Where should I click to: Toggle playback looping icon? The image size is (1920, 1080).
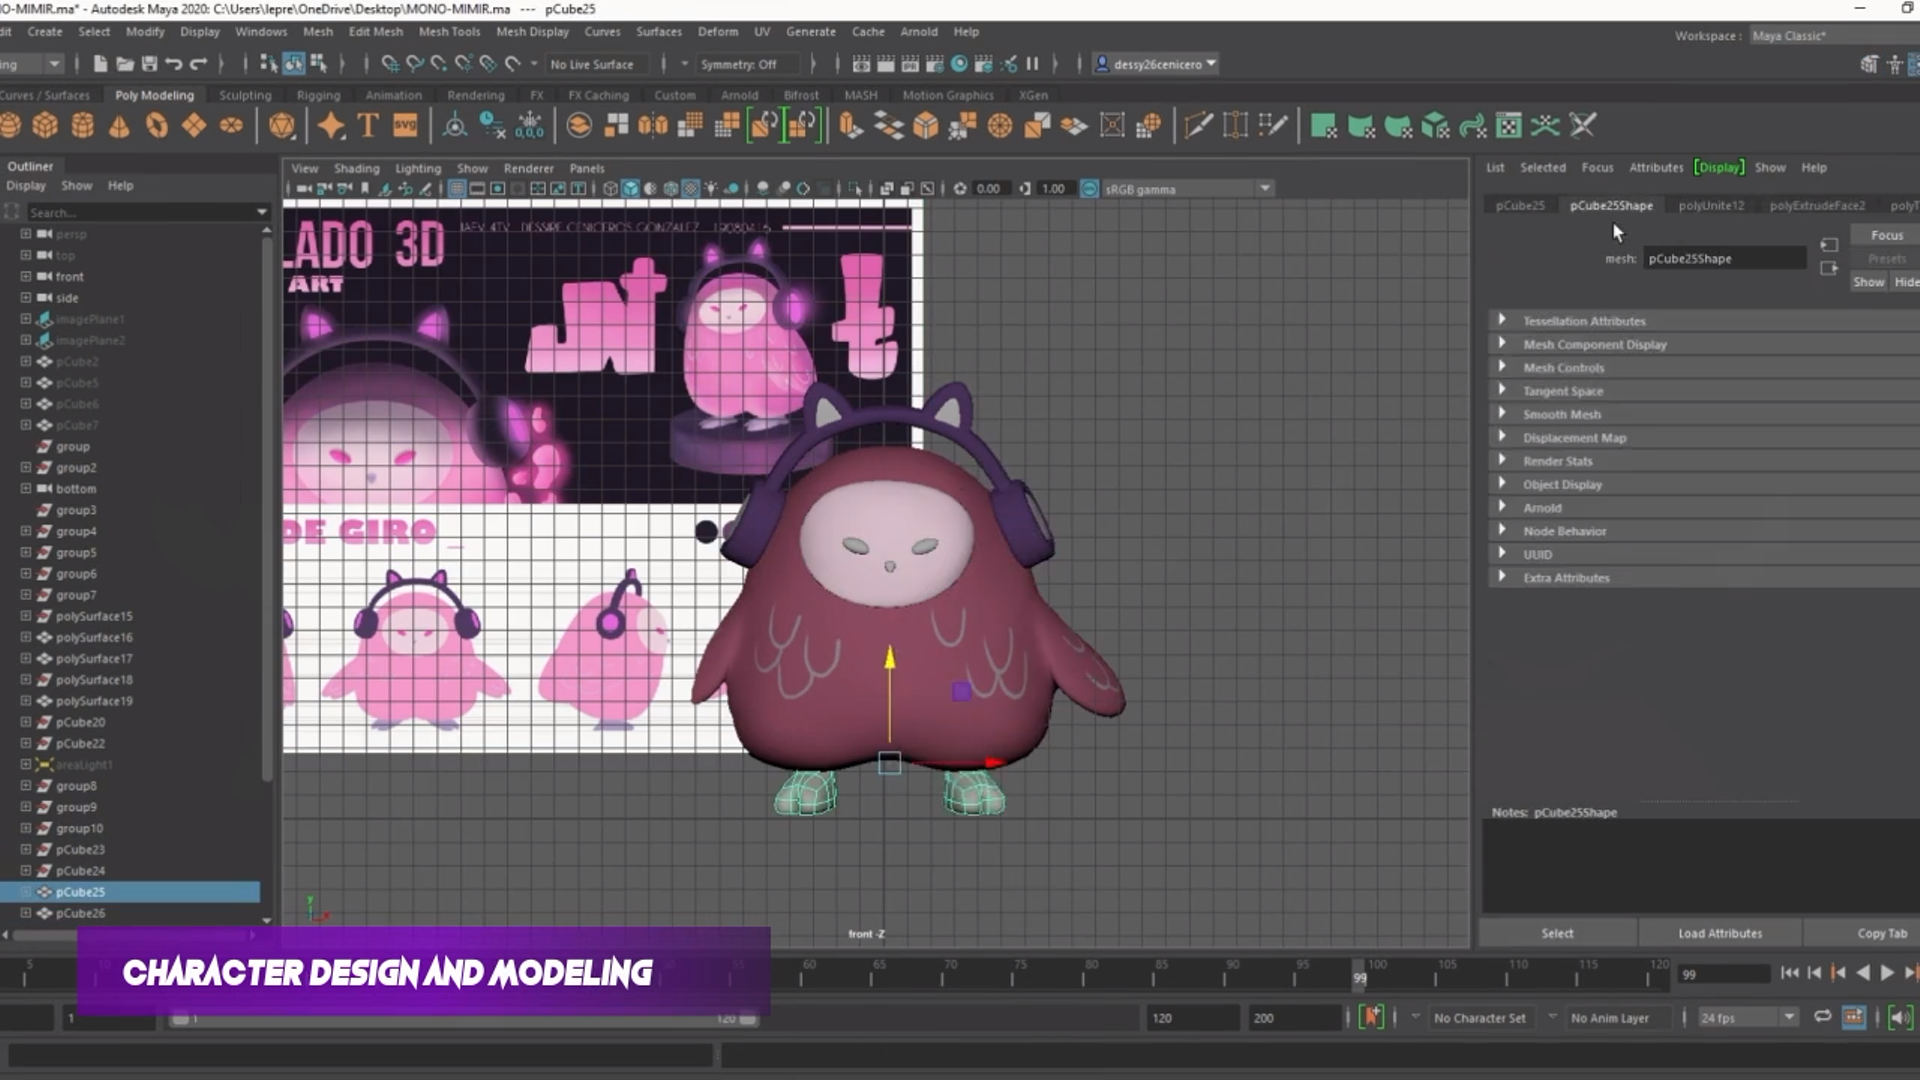pyautogui.click(x=1822, y=1017)
